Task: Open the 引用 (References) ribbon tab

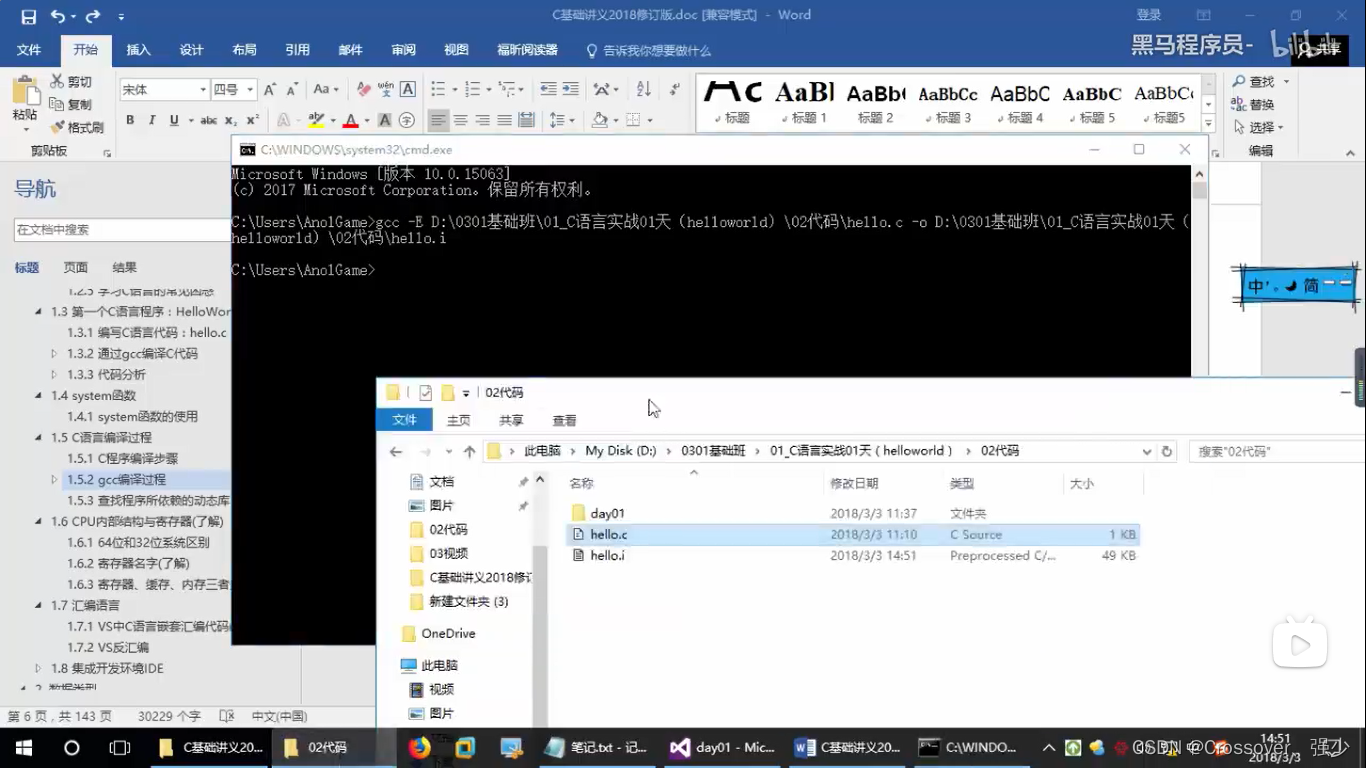Action: pos(297,50)
